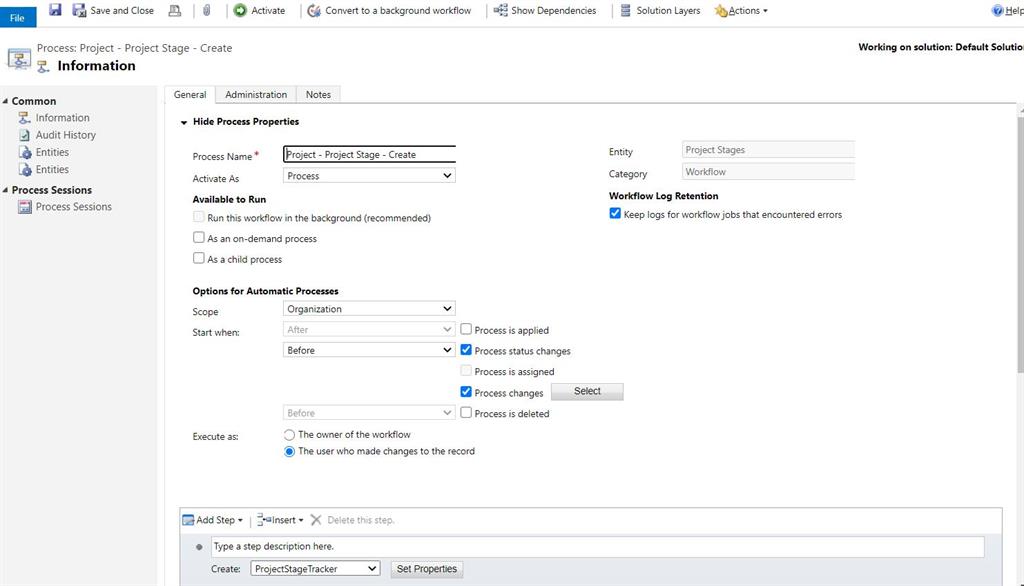This screenshot has height=586, width=1024.
Task: Check the 'As a child process' option
Action: tap(199, 259)
